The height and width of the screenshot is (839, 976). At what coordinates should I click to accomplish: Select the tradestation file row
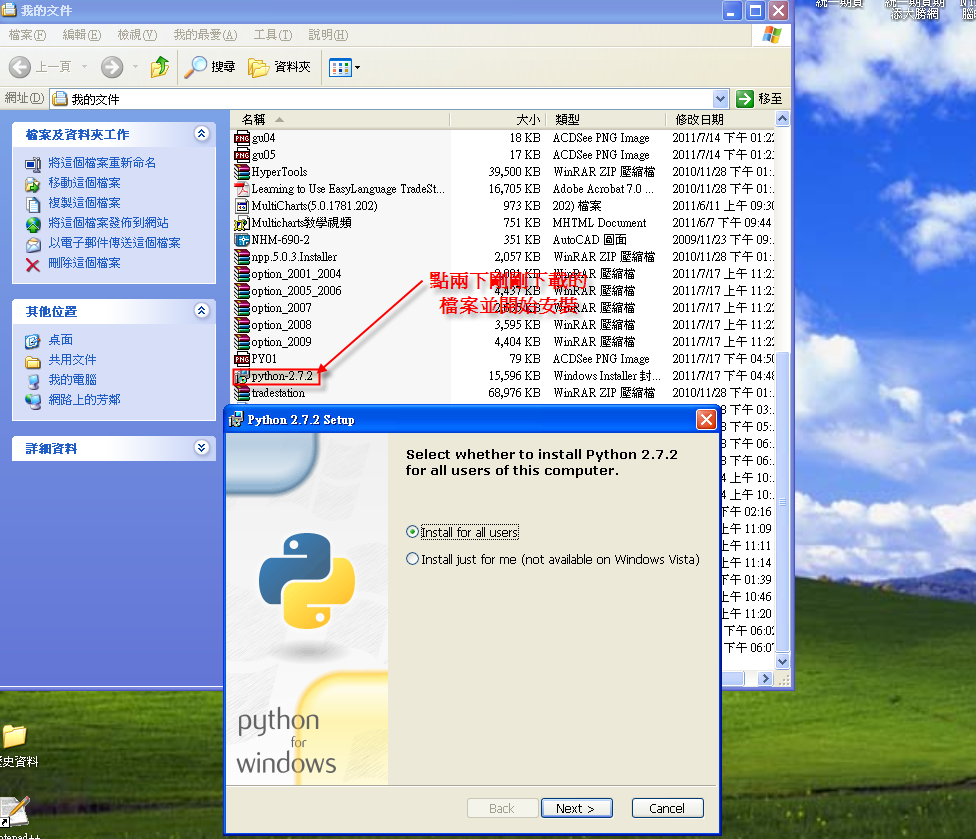click(503, 393)
